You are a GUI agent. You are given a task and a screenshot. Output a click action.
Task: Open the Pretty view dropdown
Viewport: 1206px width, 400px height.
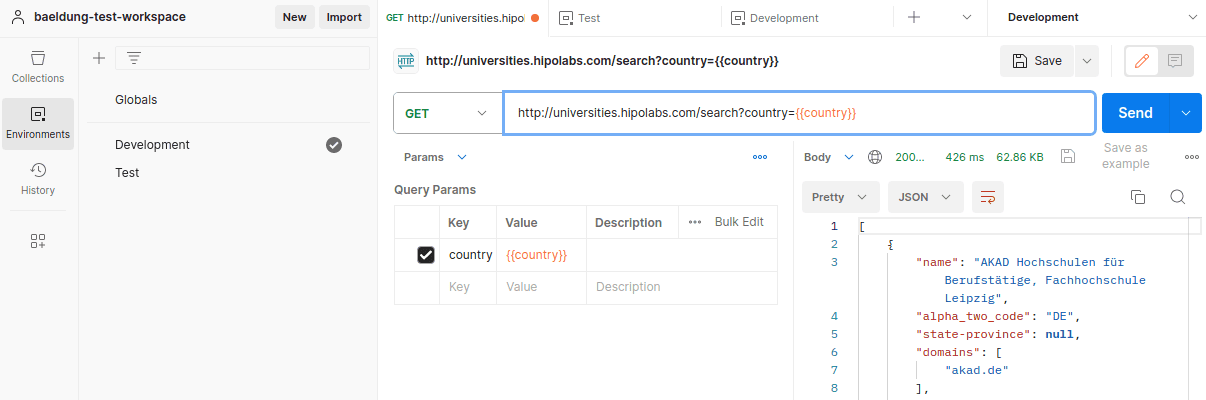pyautogui.click(x=840, y=197)
